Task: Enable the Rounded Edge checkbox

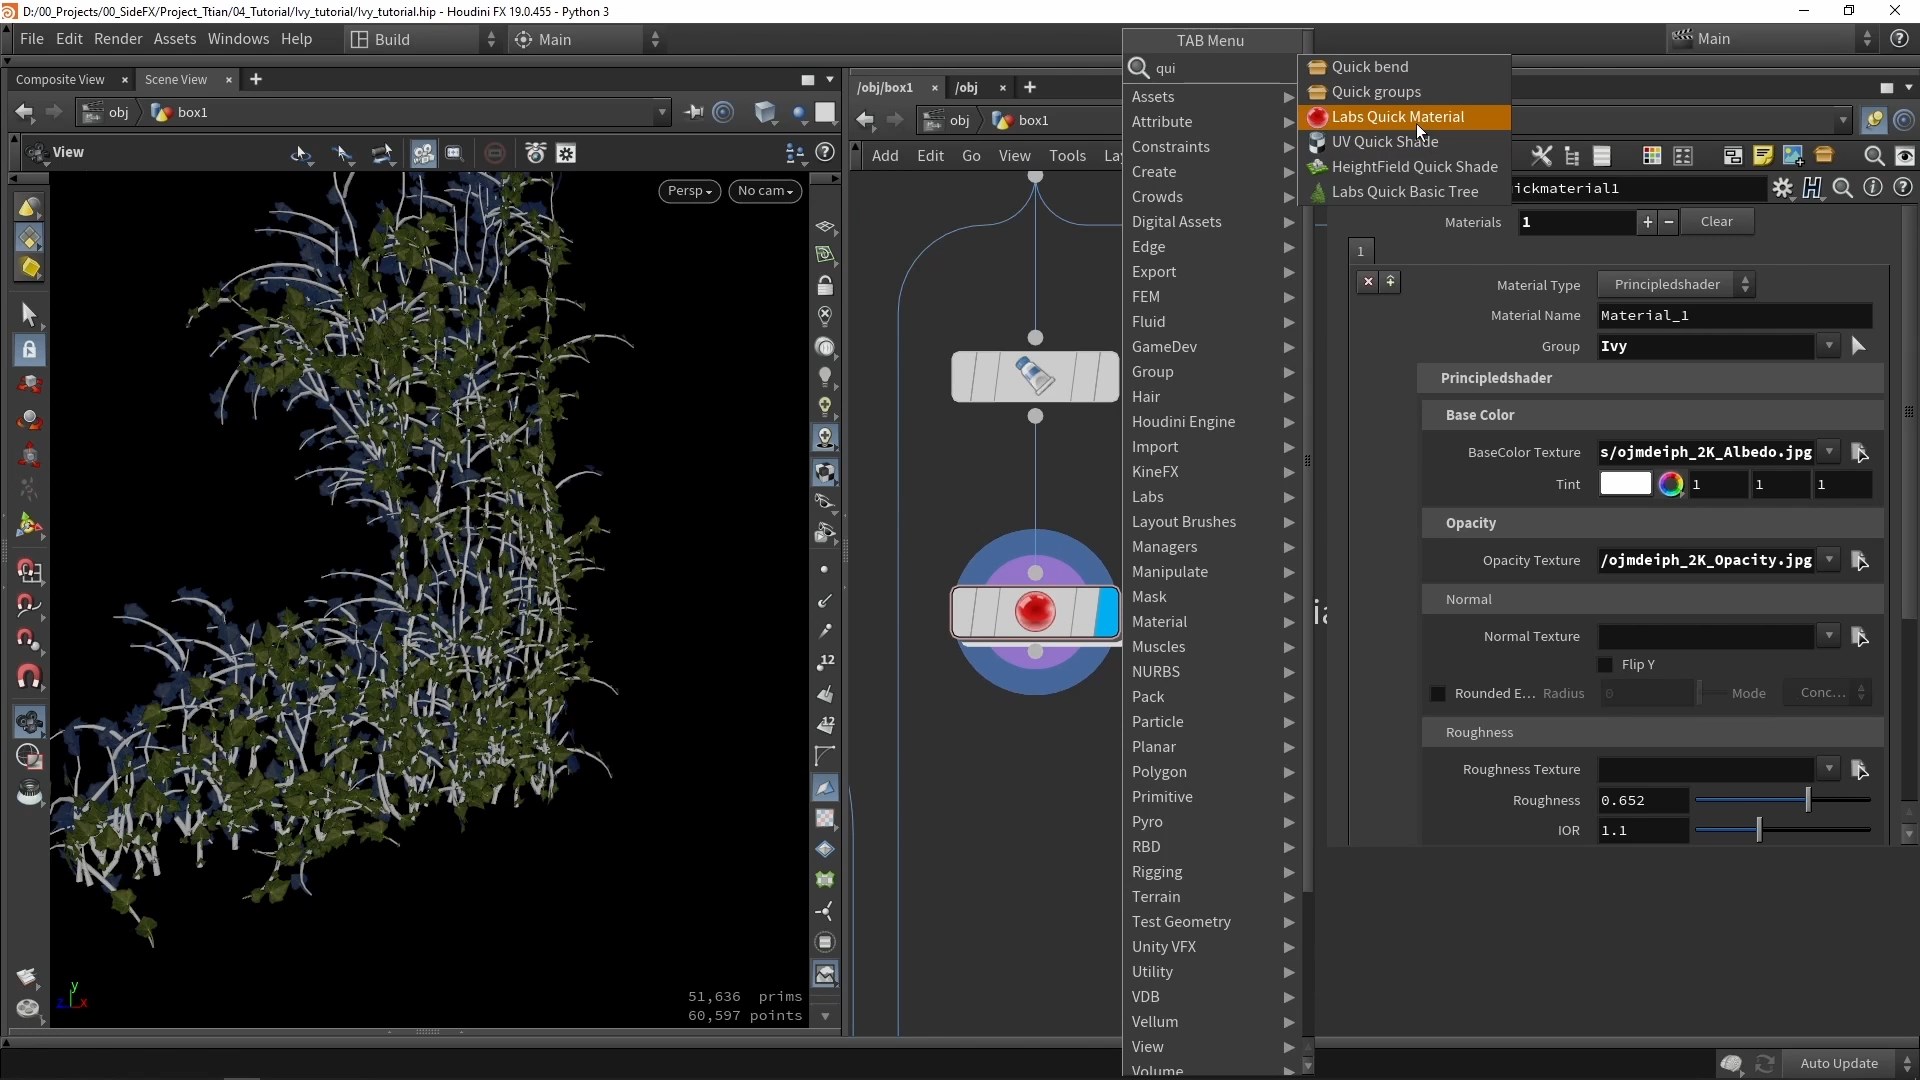Action: [x=1438, y=694]
